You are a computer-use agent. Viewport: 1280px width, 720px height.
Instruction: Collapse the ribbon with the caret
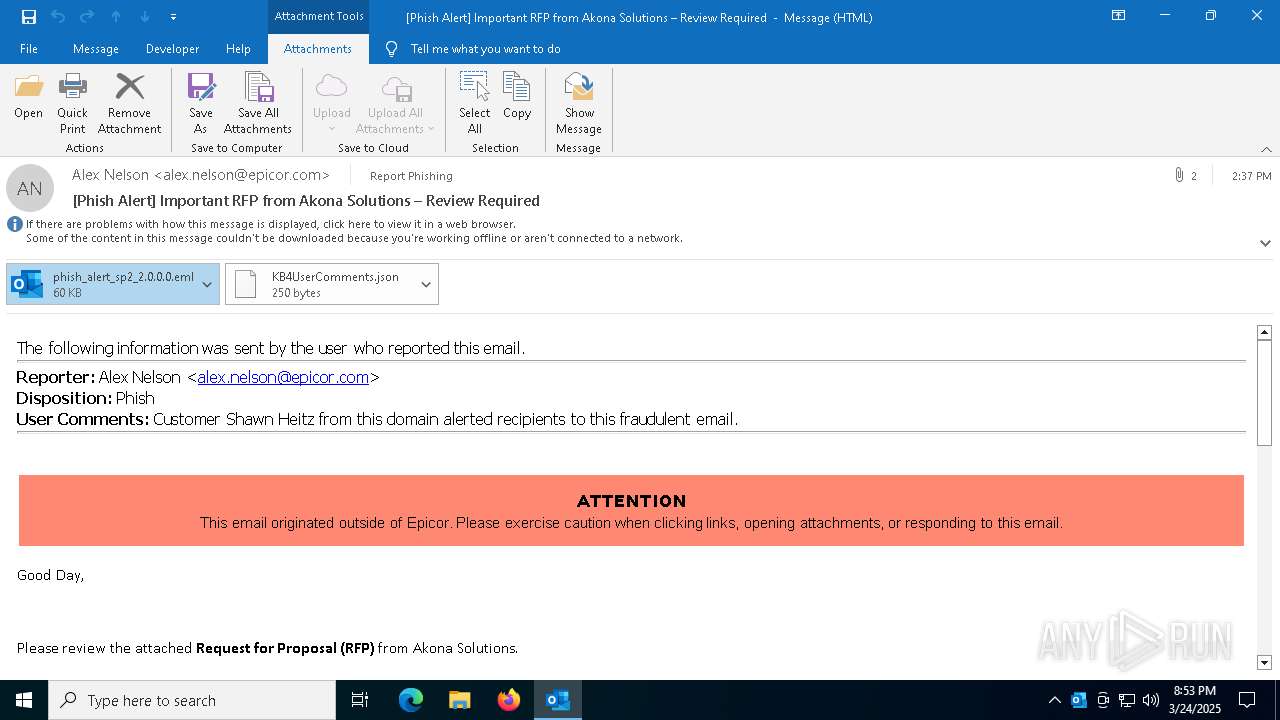(1266, 149)
